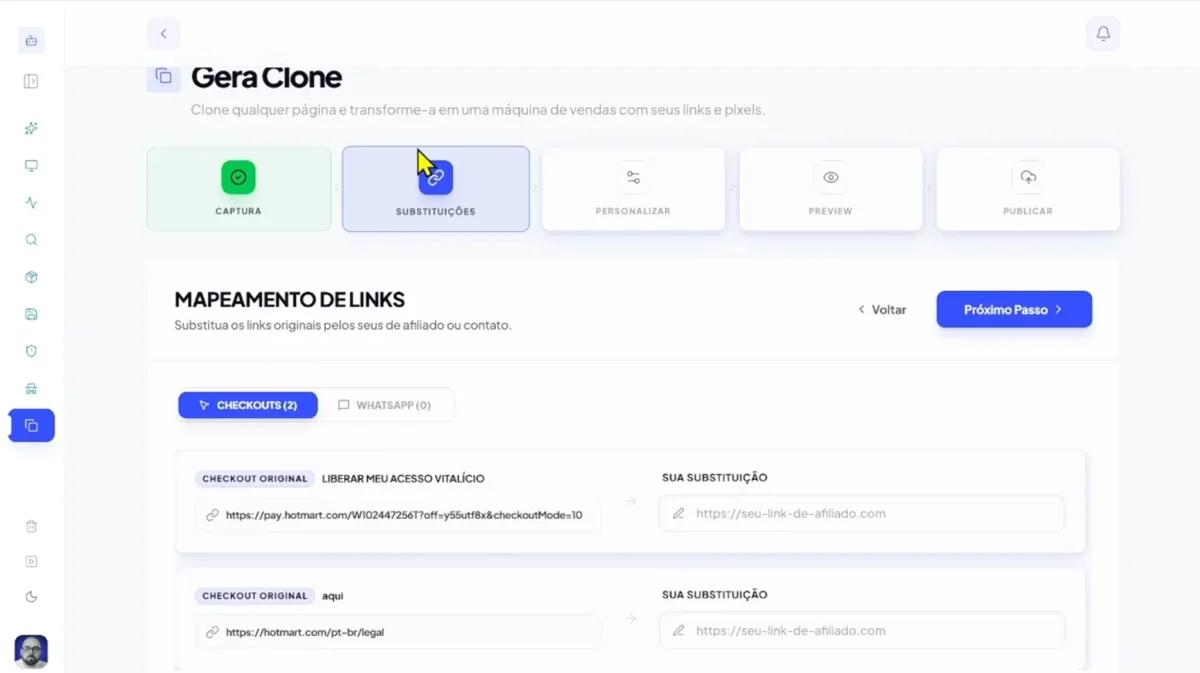Open the shield security section from sidebar
Viewport: 1200px width, 673px height.
[31, 351]
